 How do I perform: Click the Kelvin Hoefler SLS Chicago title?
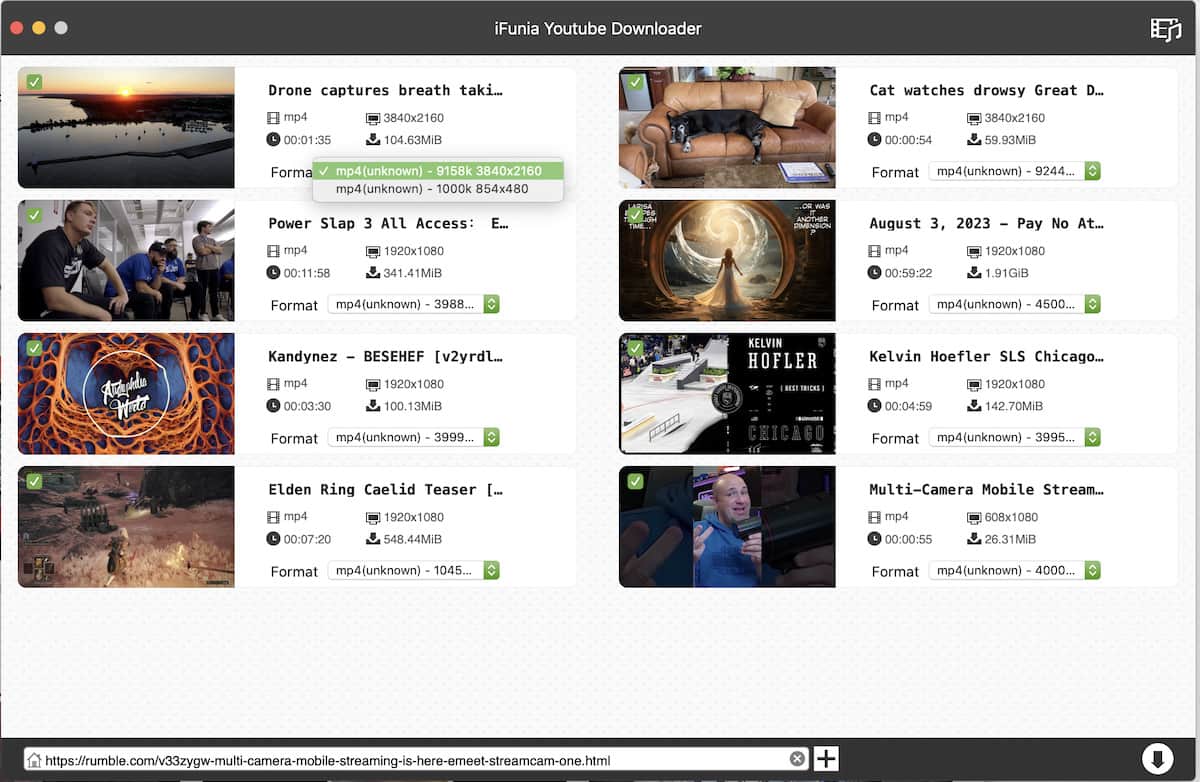[x=986, y=356]
